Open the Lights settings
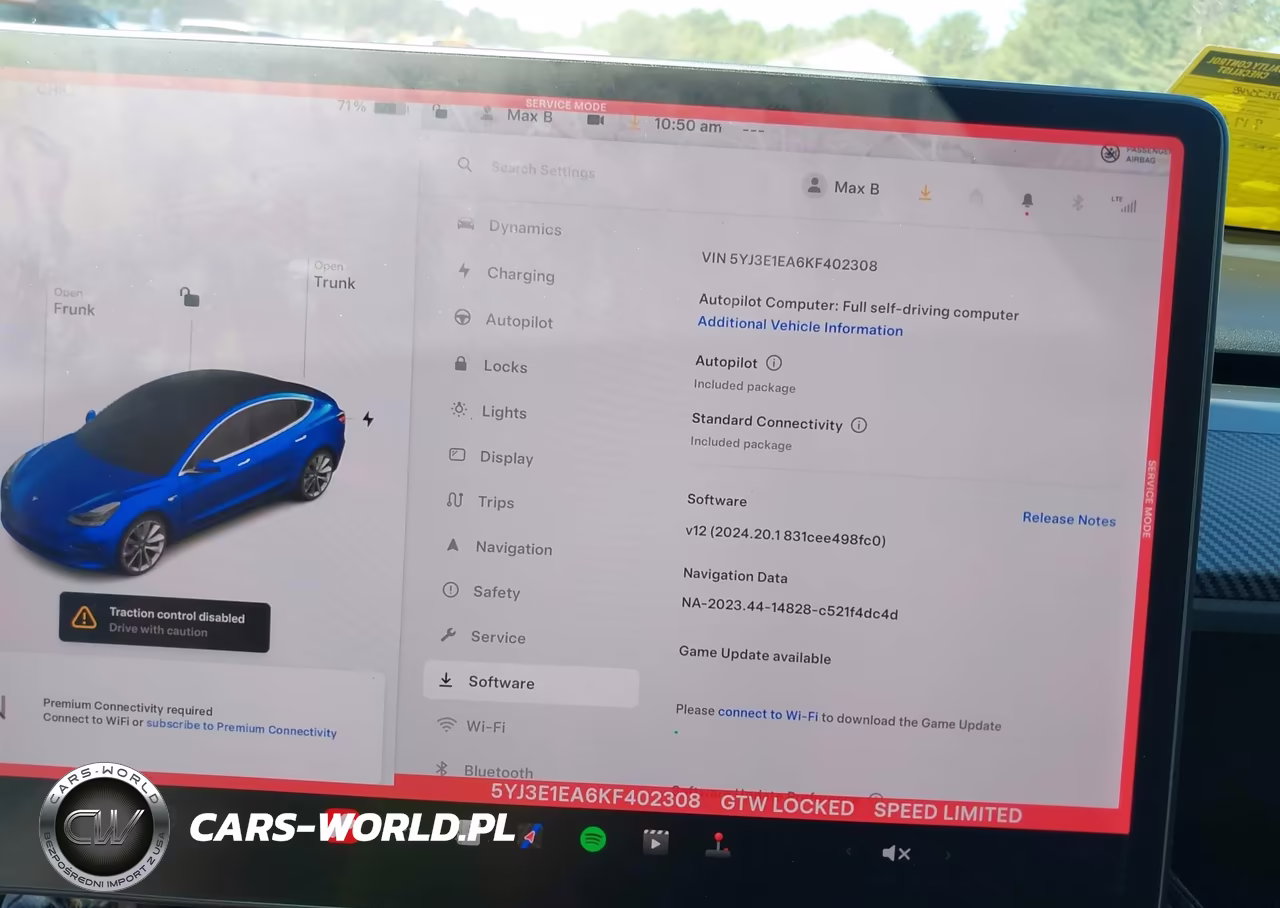 click(x=488, y=411)
